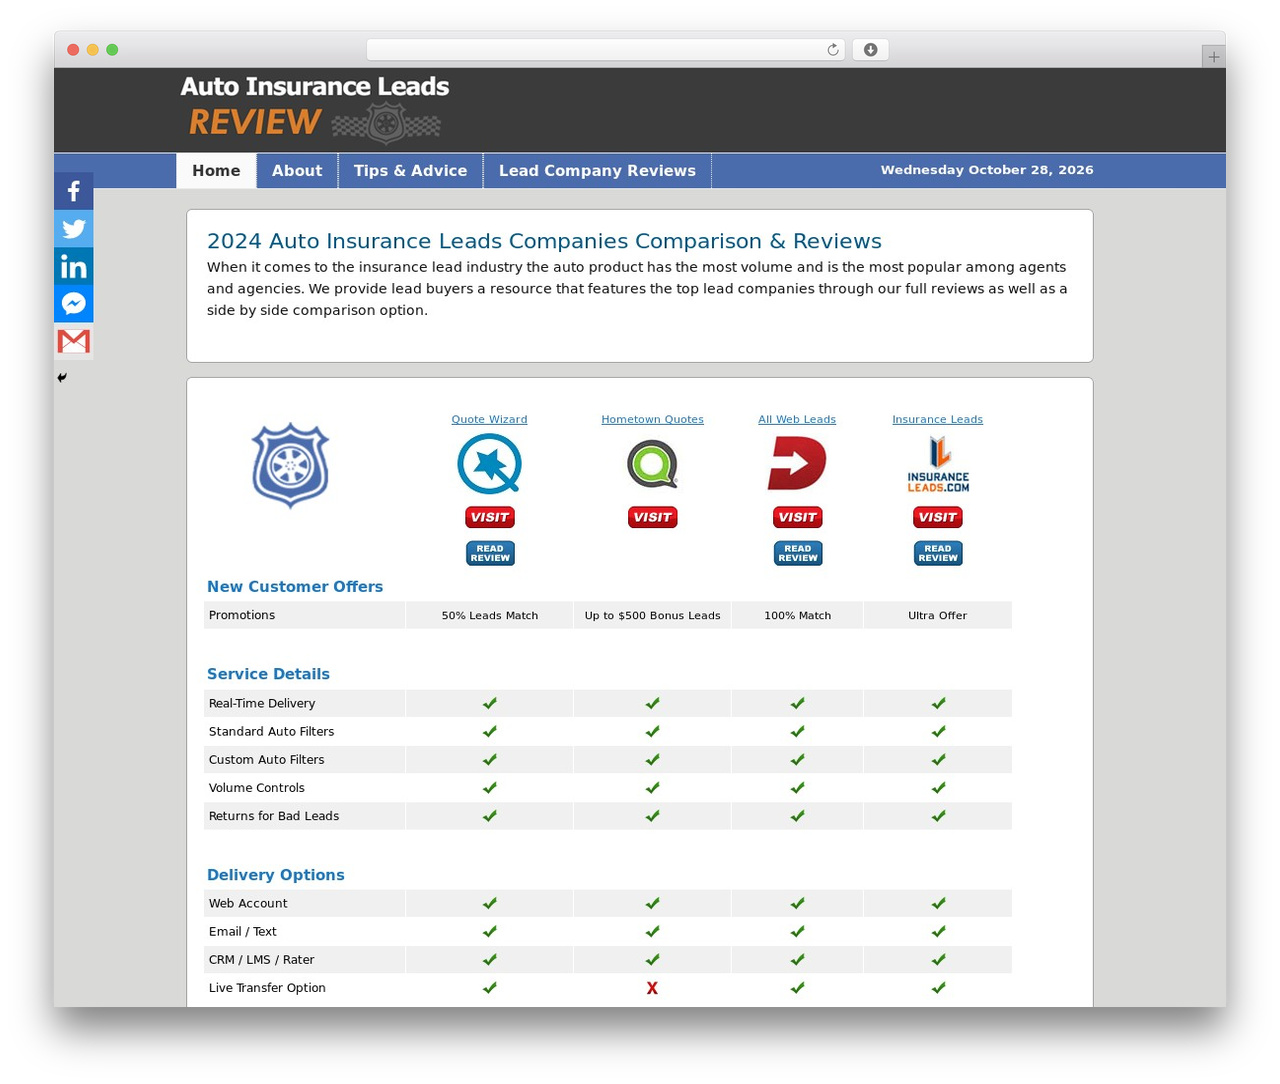
Task: Click the page heading '2024 Auto Insurance Leads Companies Comparison & Reviews'
Action: tap(544, 241)
